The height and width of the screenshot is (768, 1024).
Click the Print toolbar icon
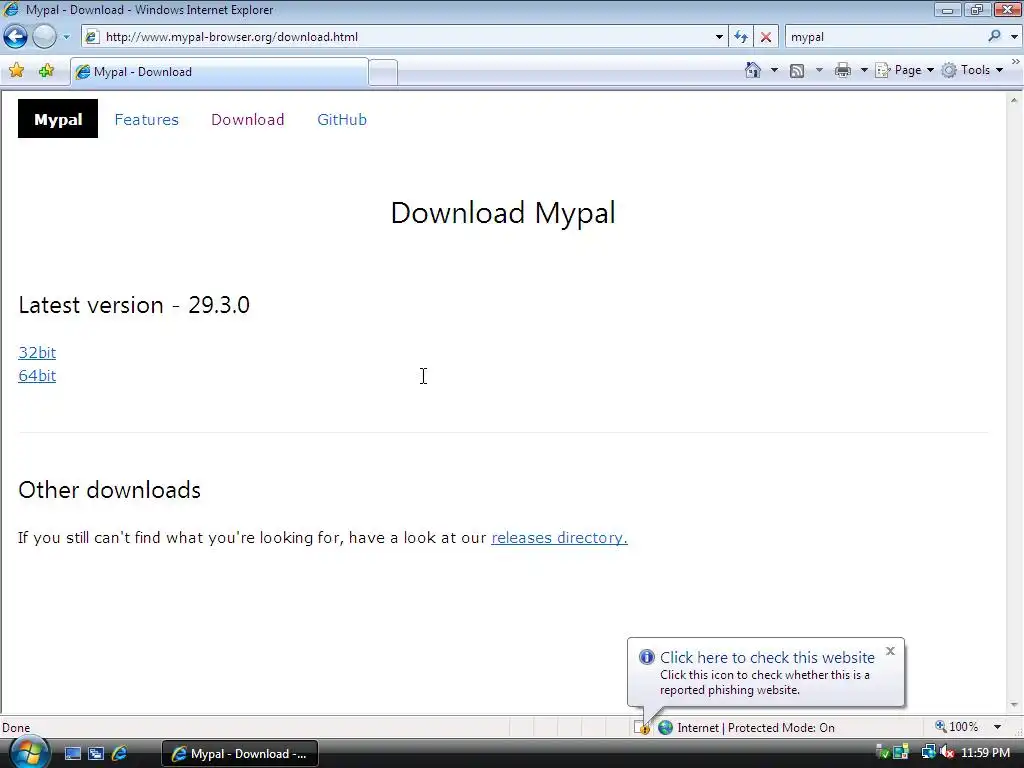pyautogui.click(x=842, y=70)
